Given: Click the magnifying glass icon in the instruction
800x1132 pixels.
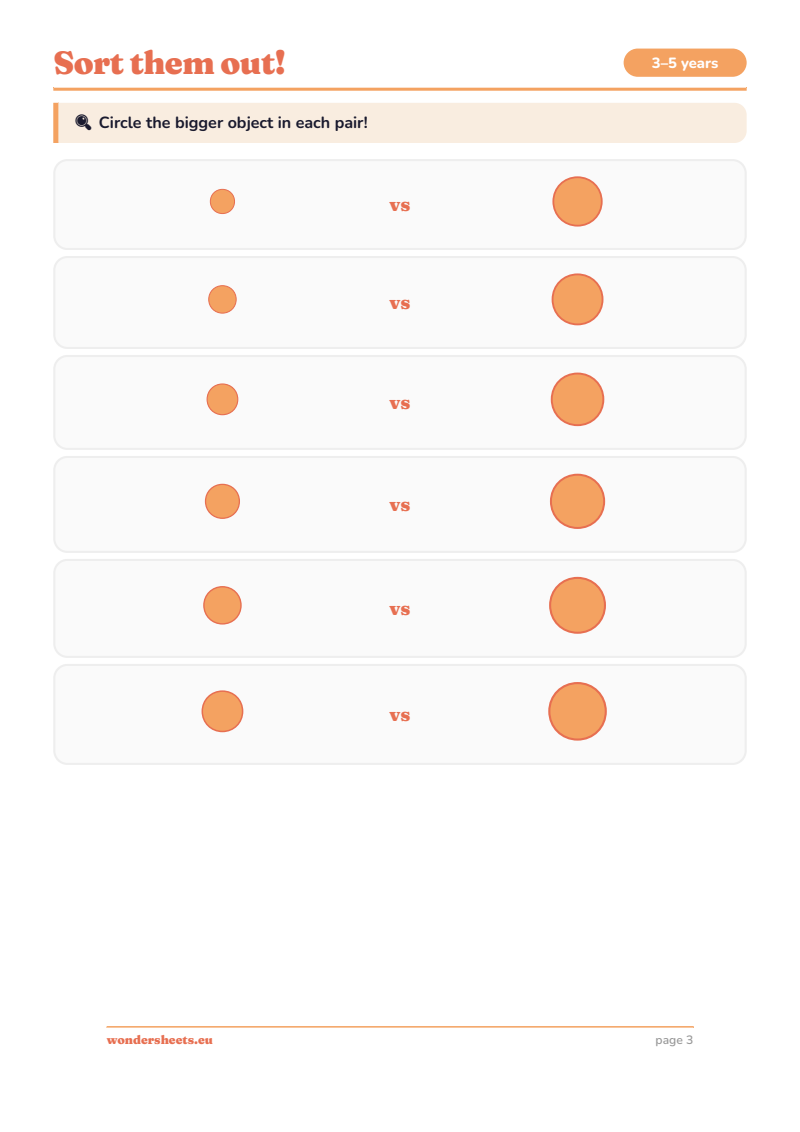Looking at the screenshot, I should tap(83, 122).
